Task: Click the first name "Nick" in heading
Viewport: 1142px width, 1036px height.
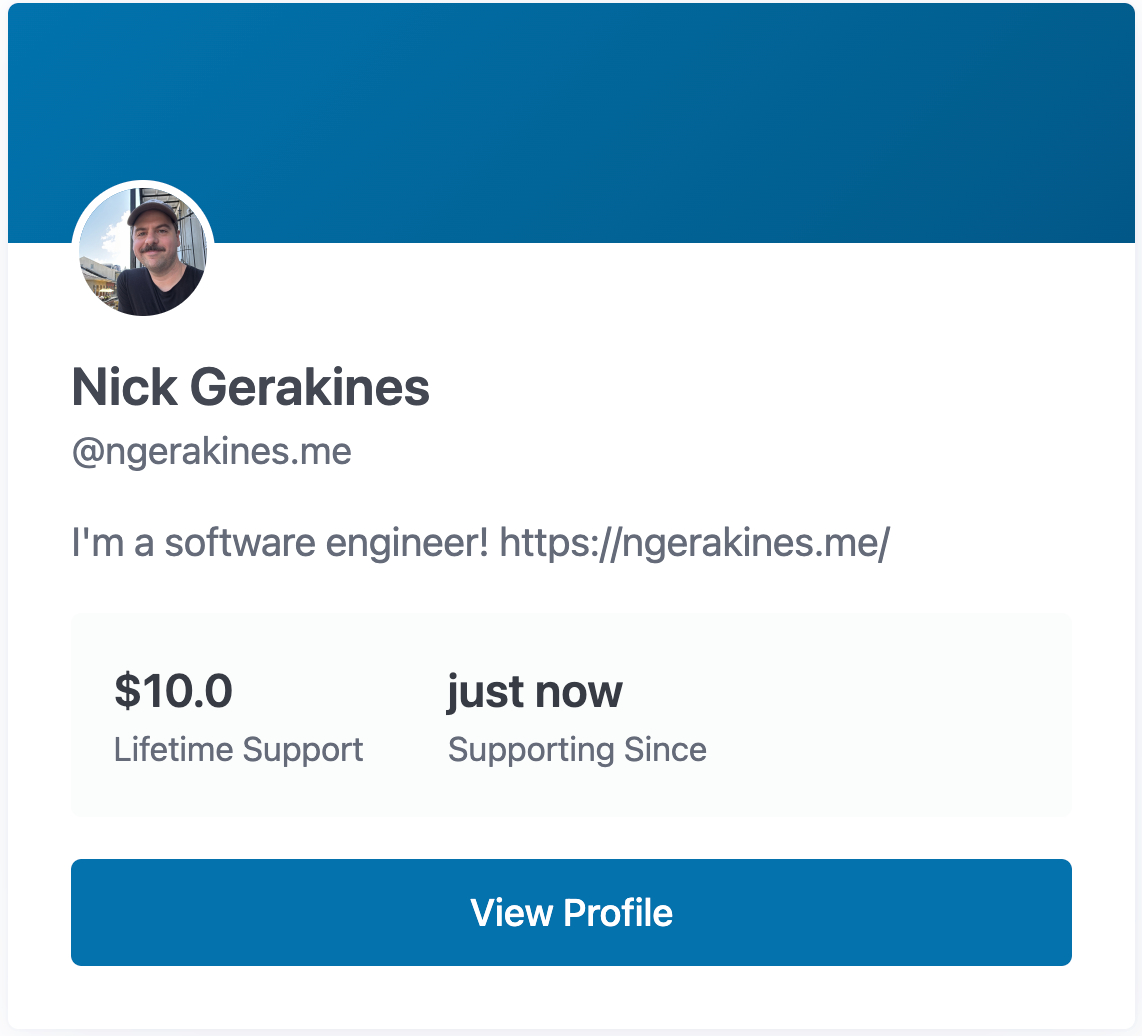Action: pyautogui.click(x=123, y=388)
